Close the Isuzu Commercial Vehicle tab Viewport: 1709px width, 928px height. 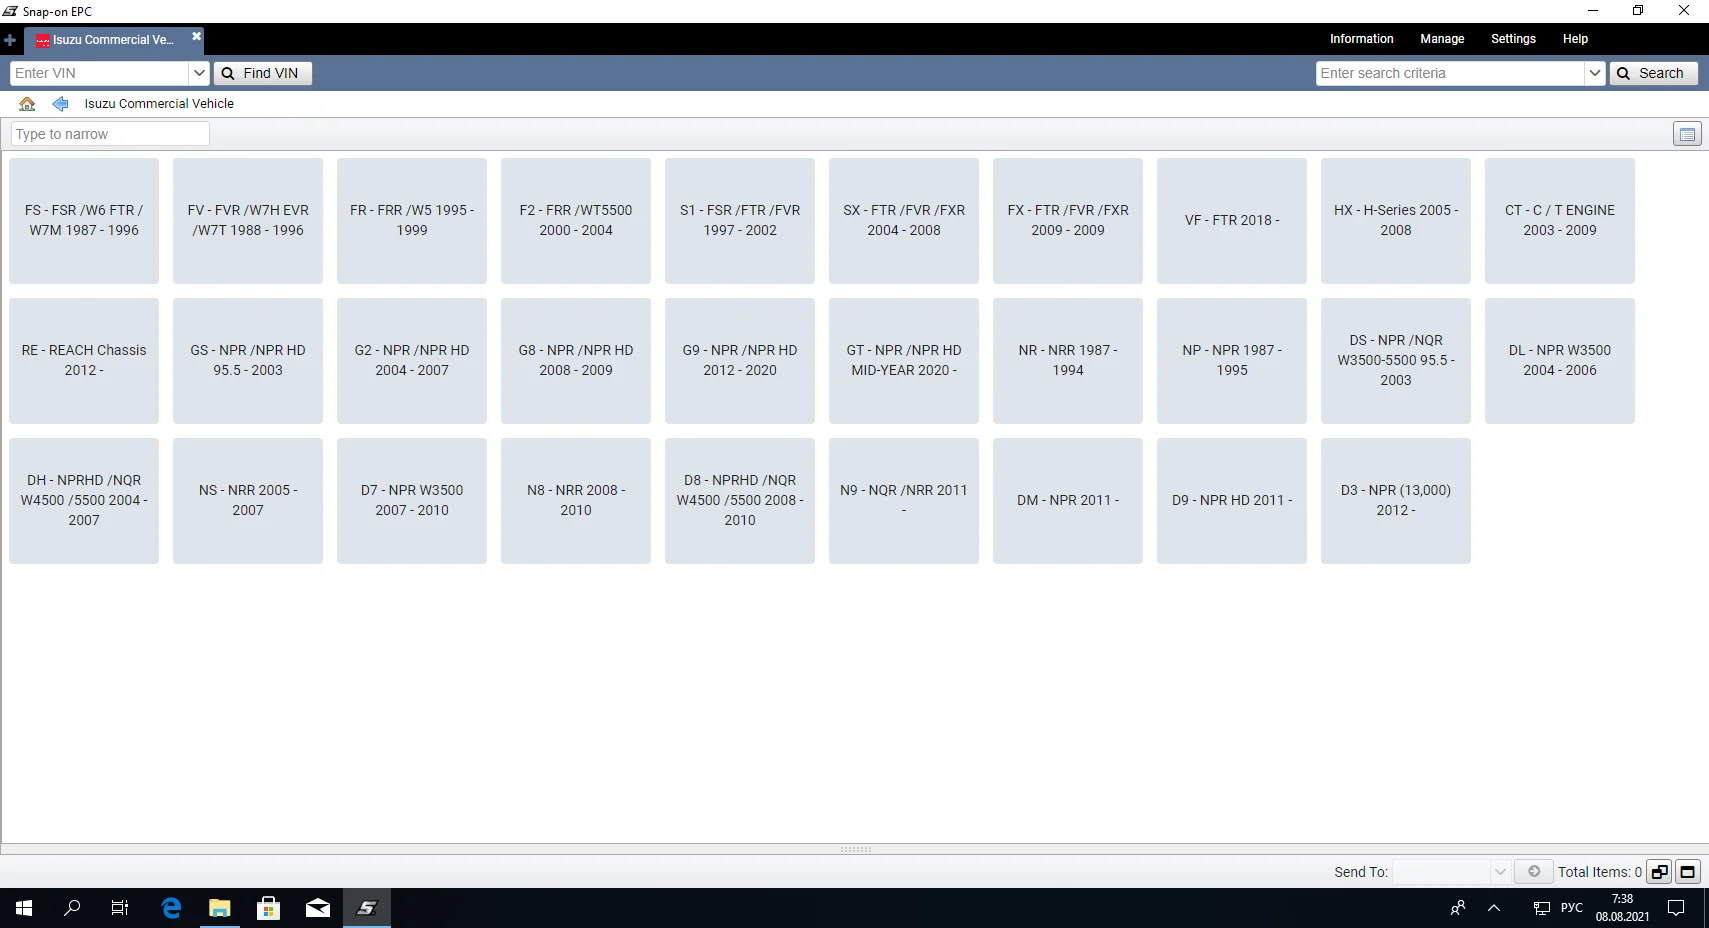pyautogui.click(x=197, y=36)
